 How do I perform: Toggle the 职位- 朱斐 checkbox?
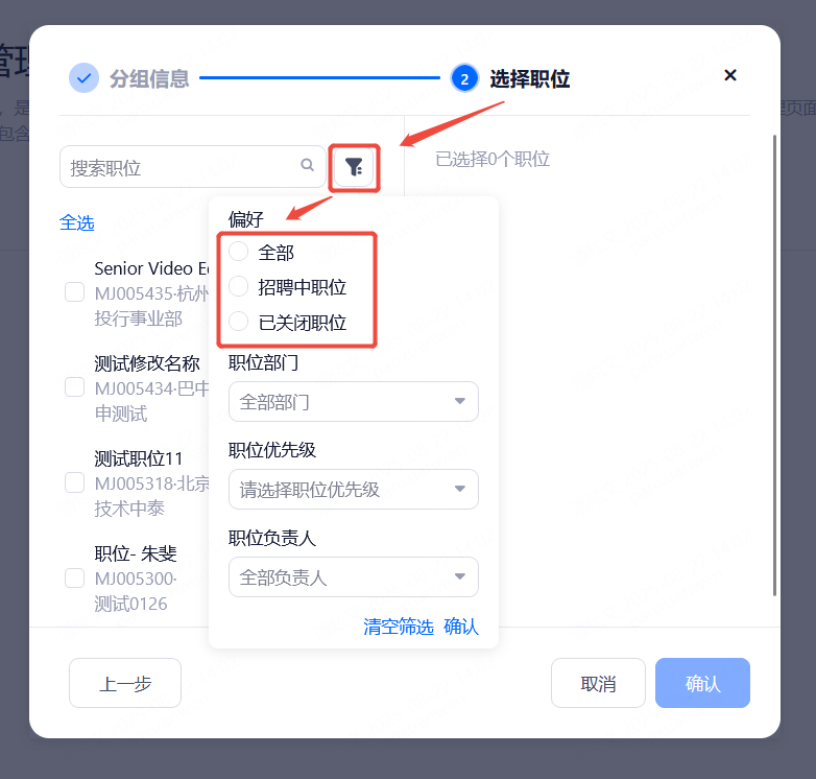tap(74, 578)
